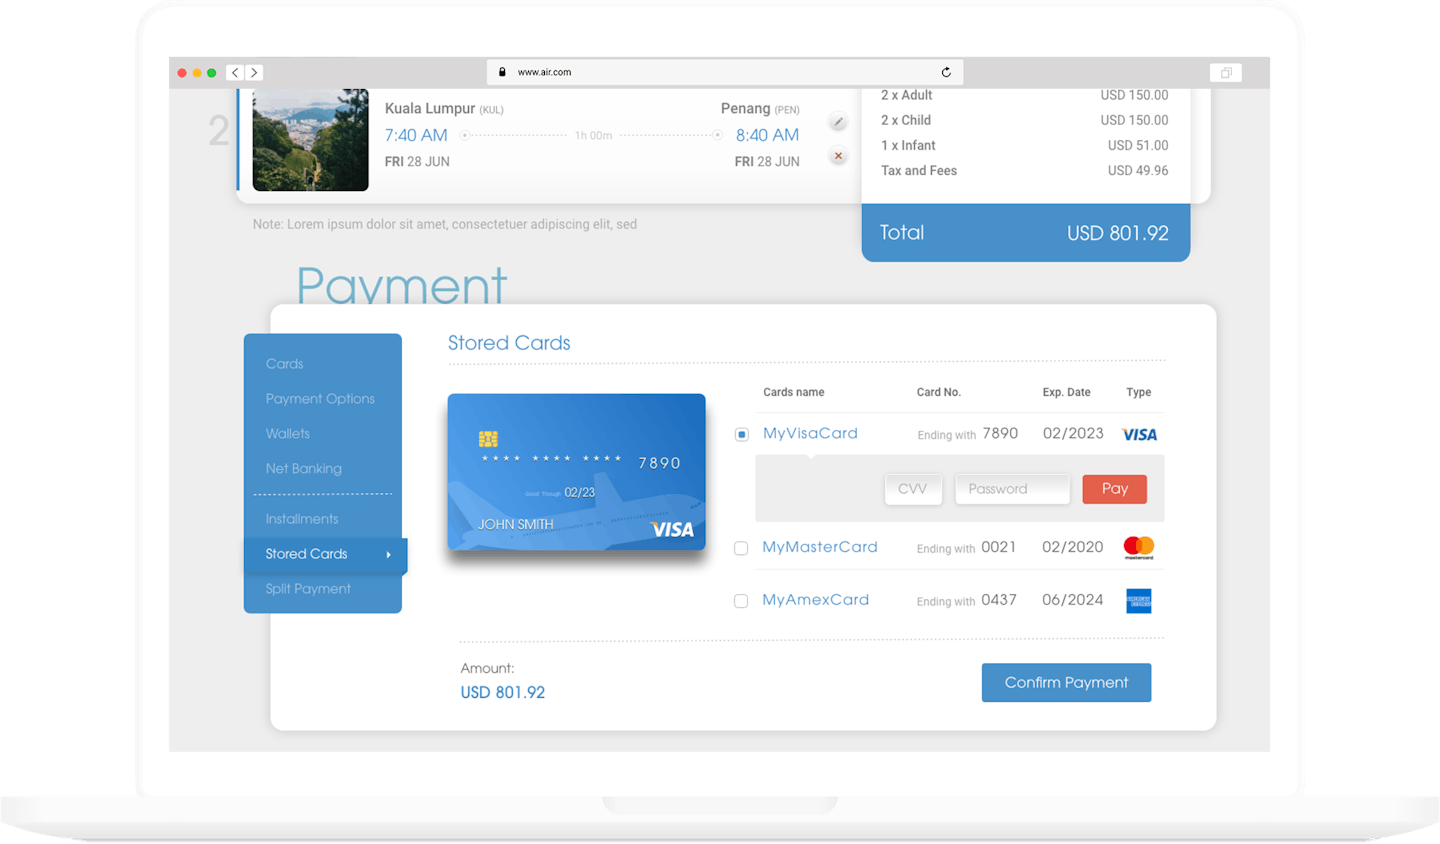Click the browser reload icon
This screenshot has width=1440, height=844.
[946, 72]
